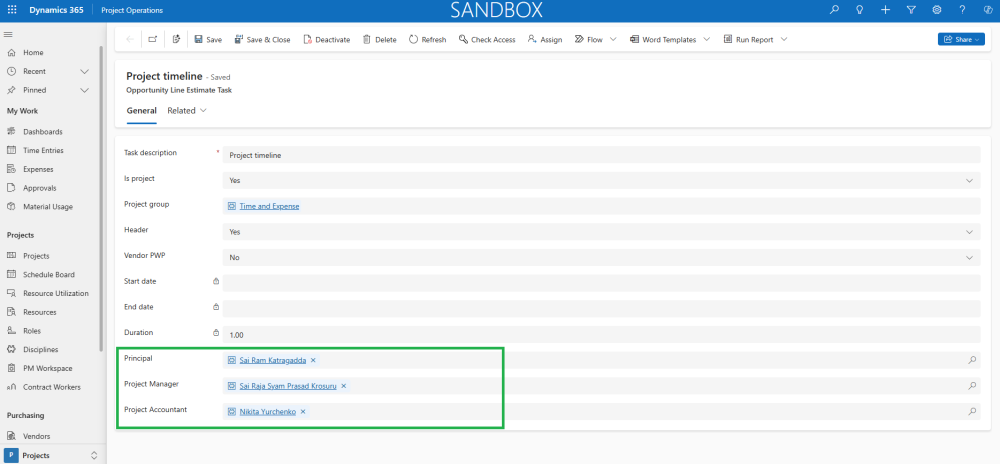This screenshot has height=464, width=1000.
Task: Open the advanced find filter icon
Action: 911,10
